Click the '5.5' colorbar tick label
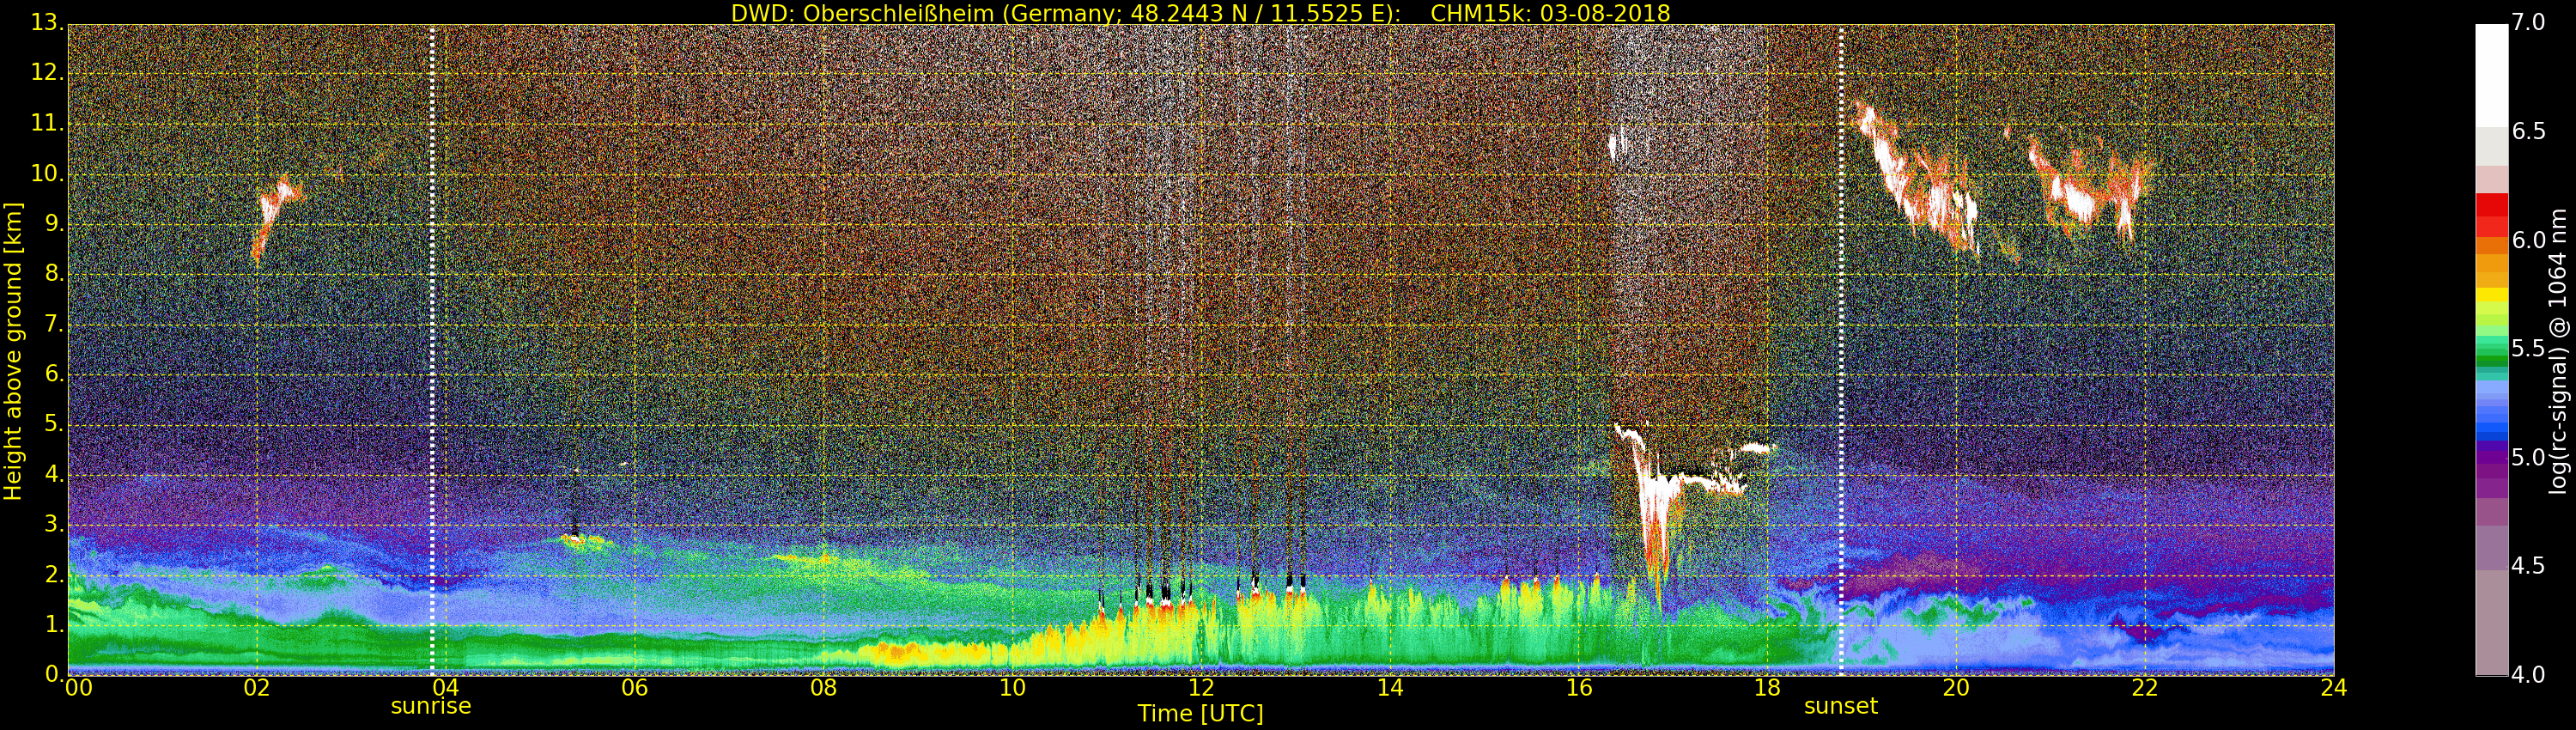 [x=2528, y=348]
